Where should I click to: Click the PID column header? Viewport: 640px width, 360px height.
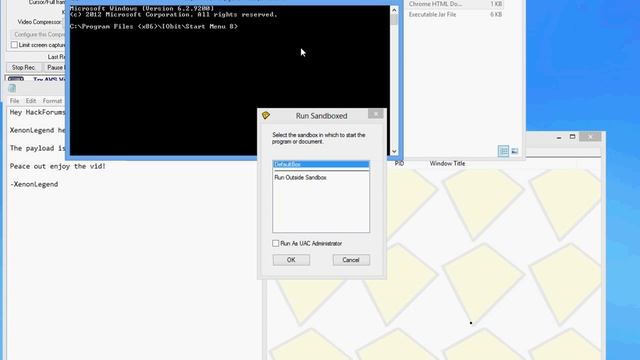pyautogui.click(x=399, y=163)
